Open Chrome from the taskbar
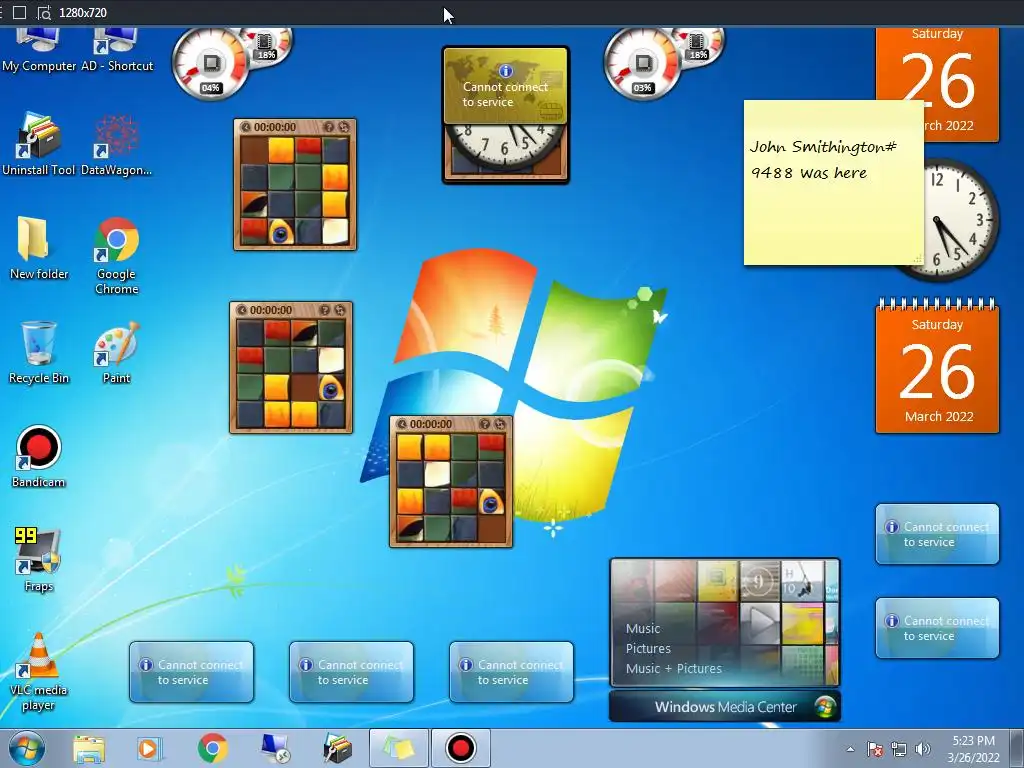Image resolution: width=1024 pixels, height=768 pixels. coord(212,748)
